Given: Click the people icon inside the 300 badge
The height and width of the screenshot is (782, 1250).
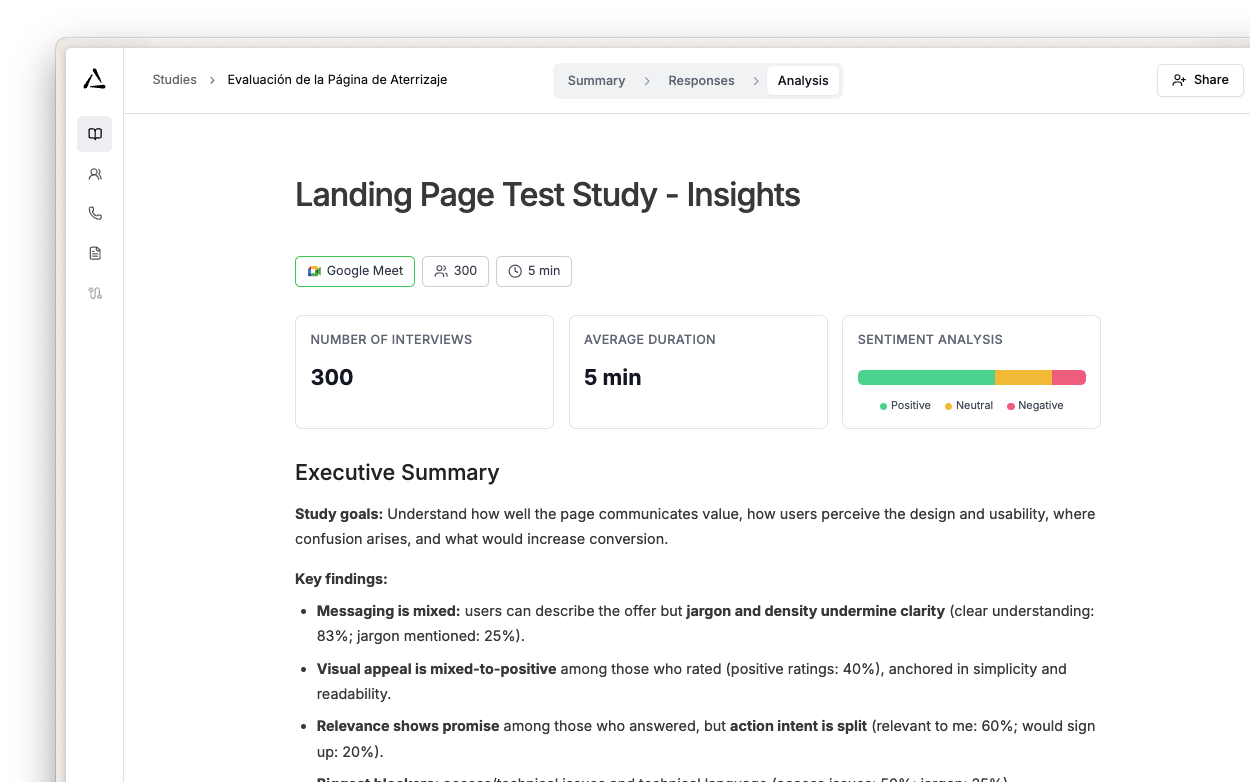Looking at the screenshot, I should 441,271.
